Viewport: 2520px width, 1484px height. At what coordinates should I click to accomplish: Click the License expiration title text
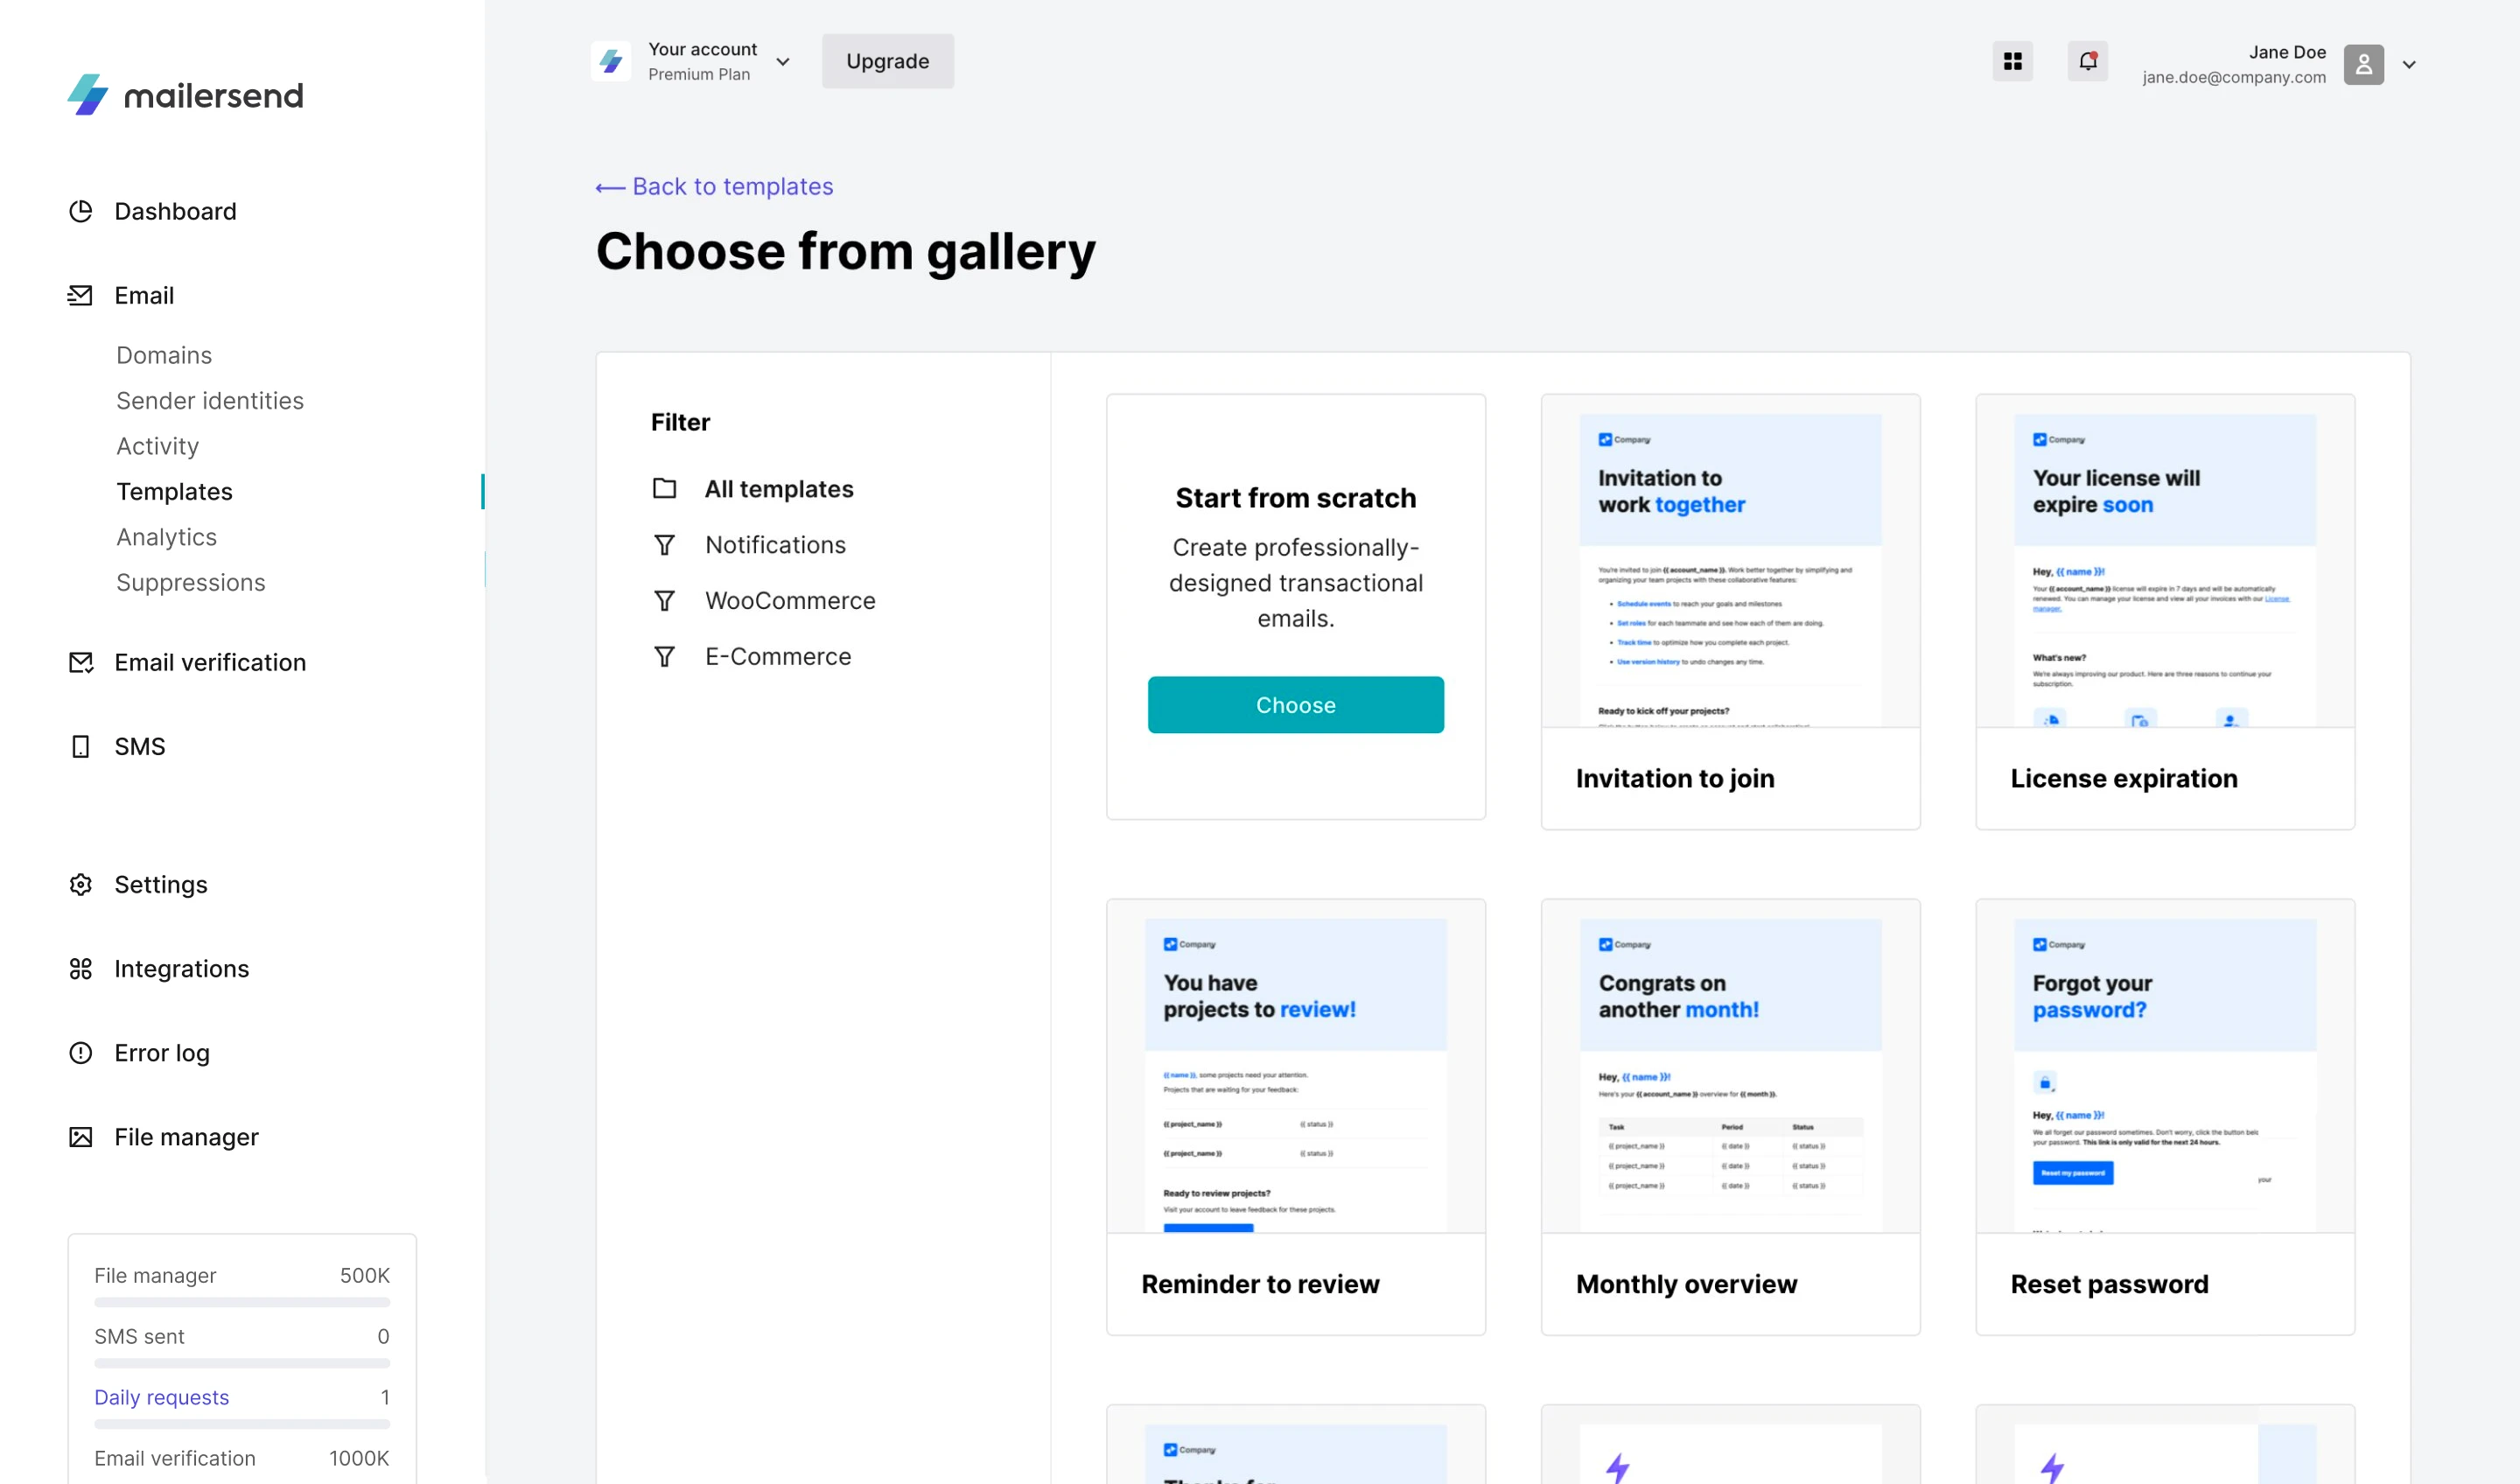2124,778
